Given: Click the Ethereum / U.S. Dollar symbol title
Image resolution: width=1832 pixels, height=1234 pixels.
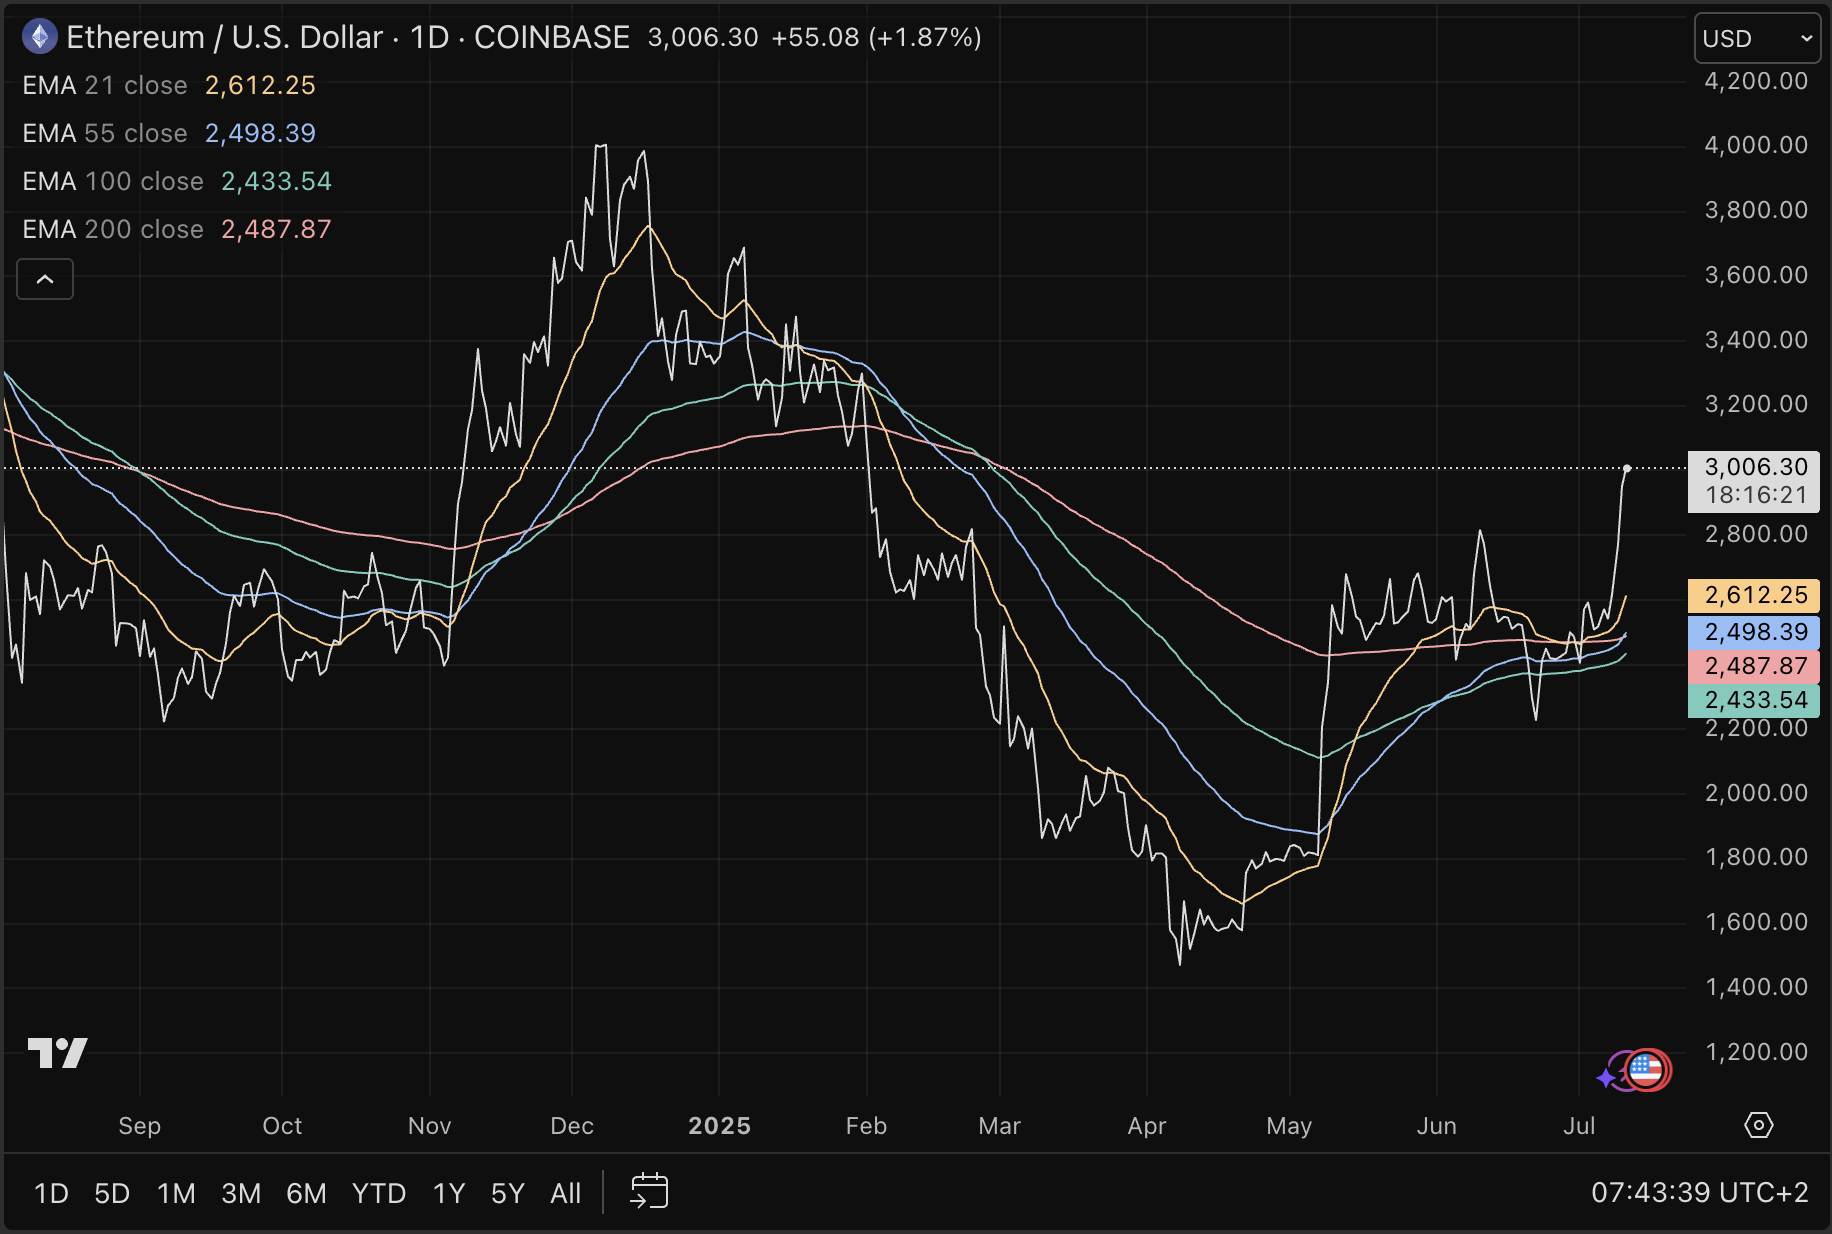Looking at the screenshot, I should pos(224,38).
